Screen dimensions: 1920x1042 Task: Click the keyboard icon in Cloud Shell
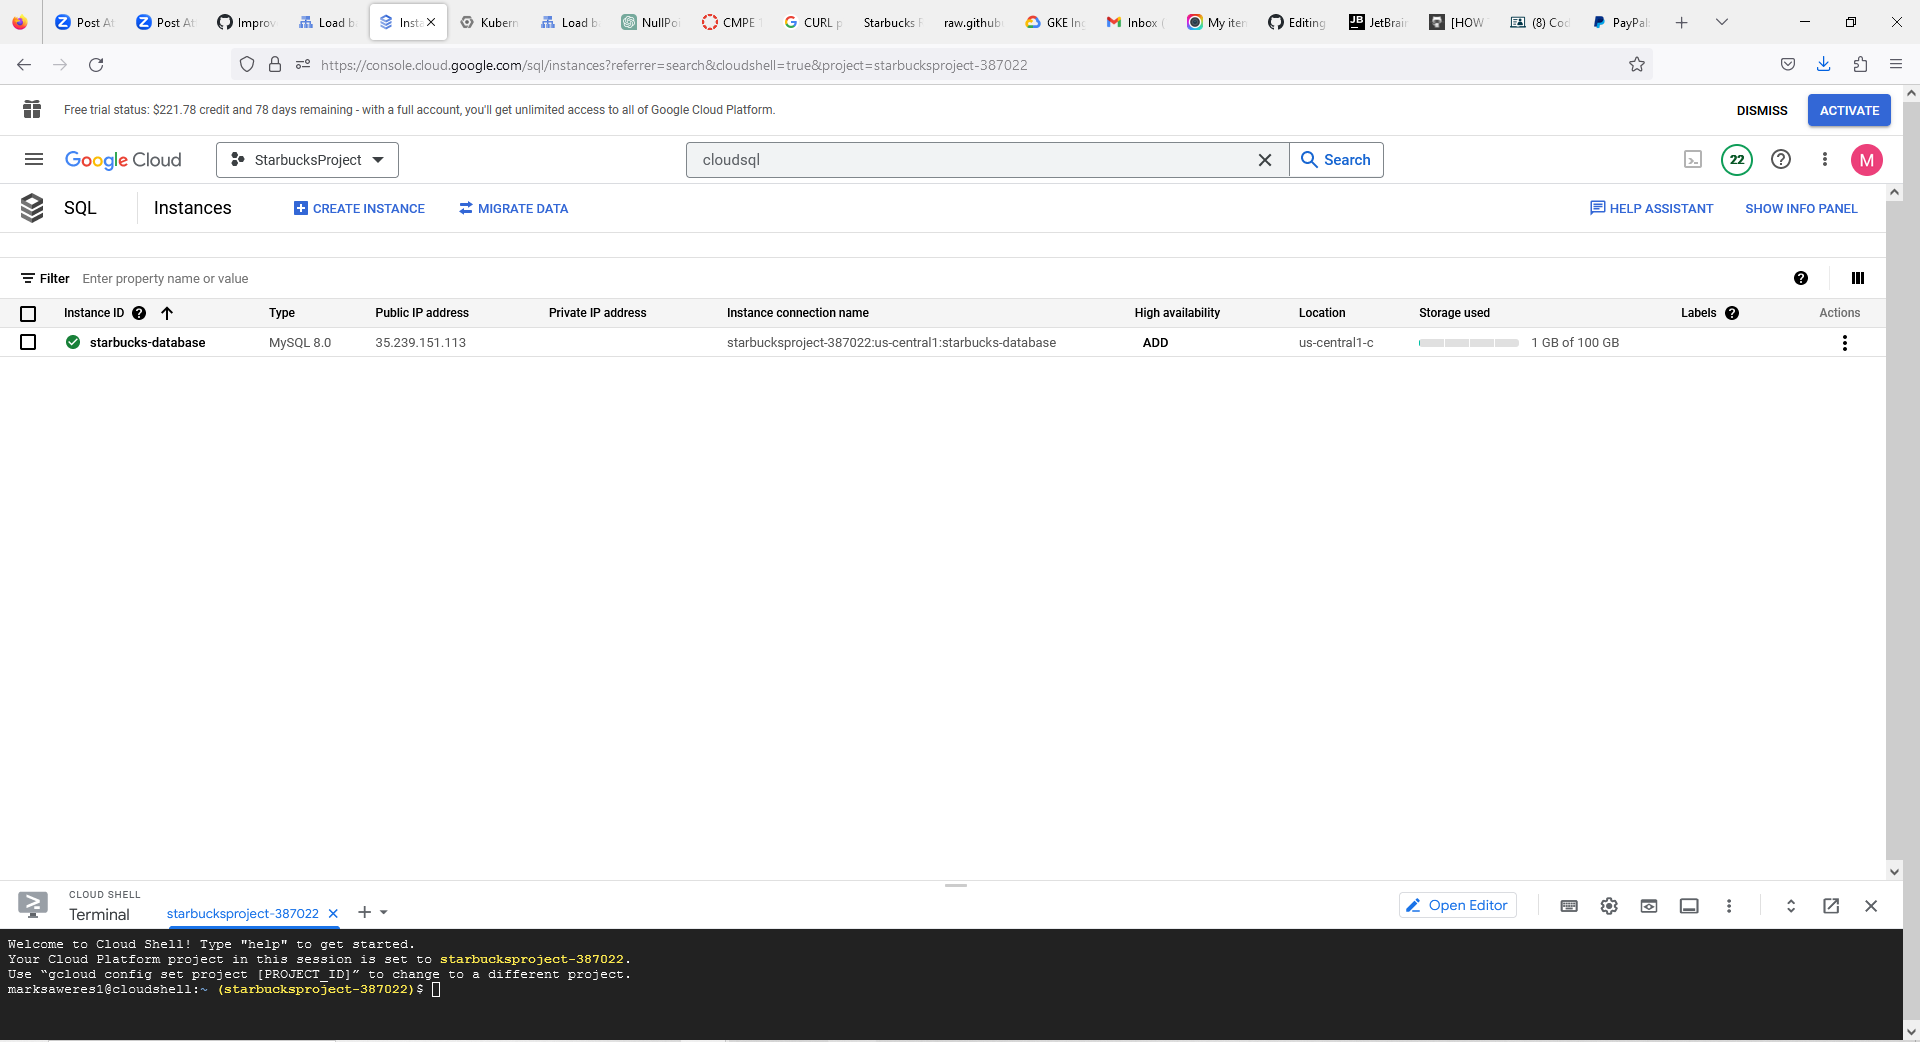[1569, 906]
